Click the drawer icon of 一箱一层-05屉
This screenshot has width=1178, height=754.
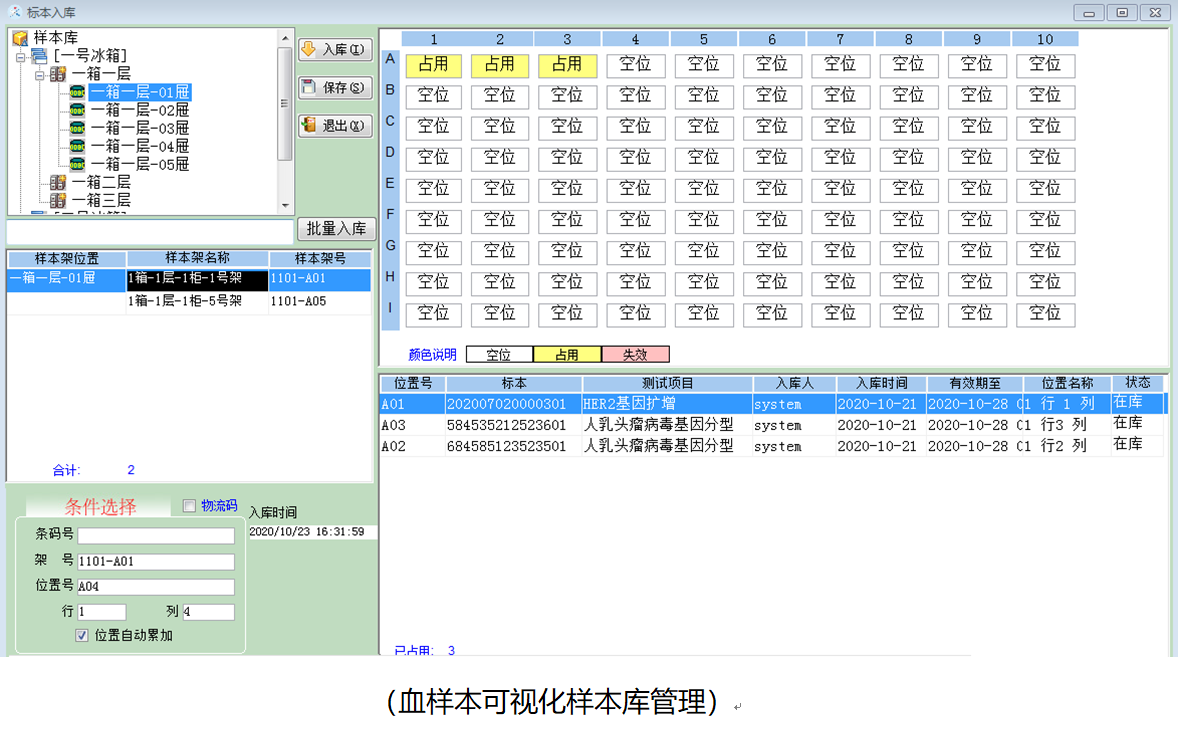tap(76, 164)
